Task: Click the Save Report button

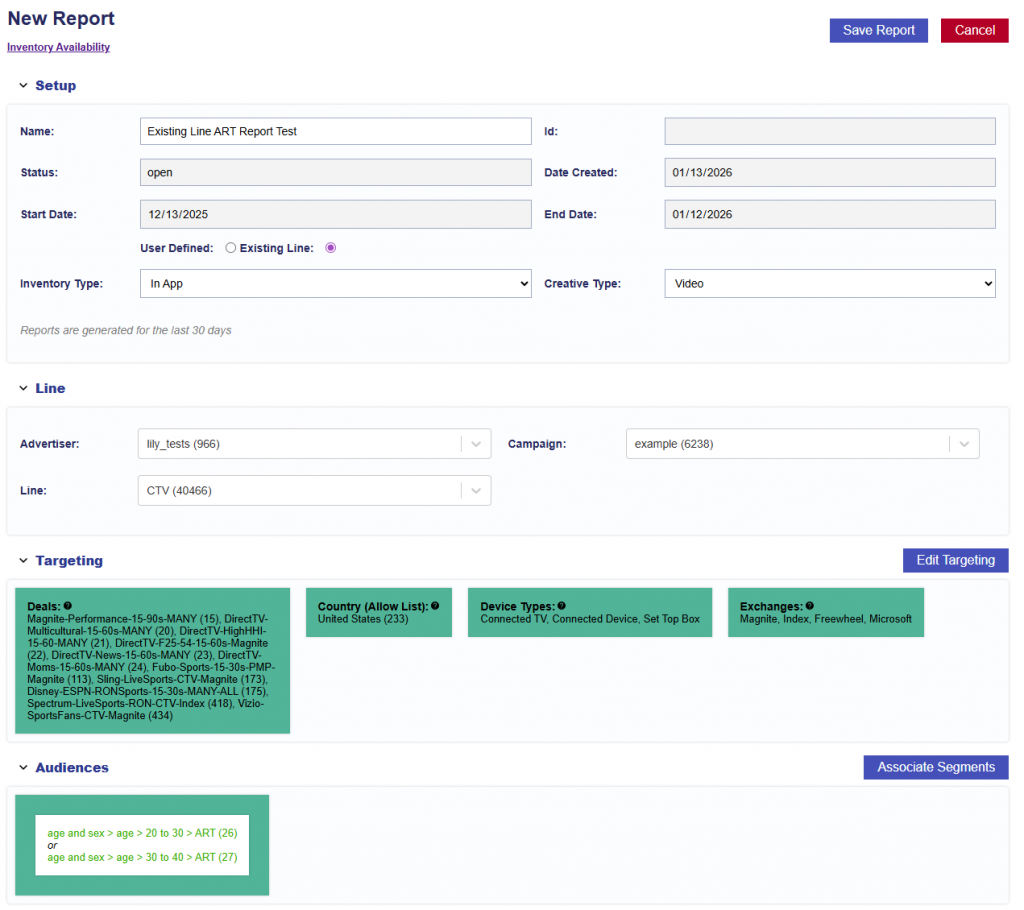Action: pyautogui.click(x=878, y=30)
